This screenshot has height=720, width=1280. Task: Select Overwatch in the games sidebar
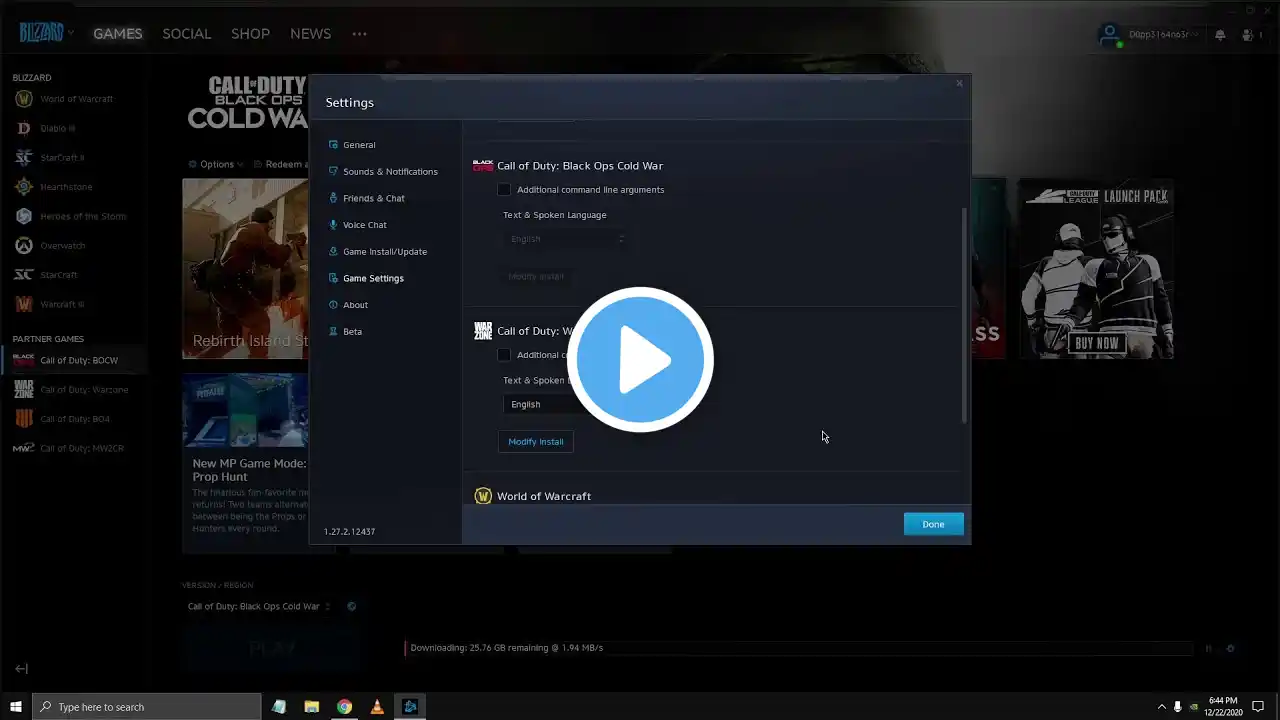tap(50, 246)
